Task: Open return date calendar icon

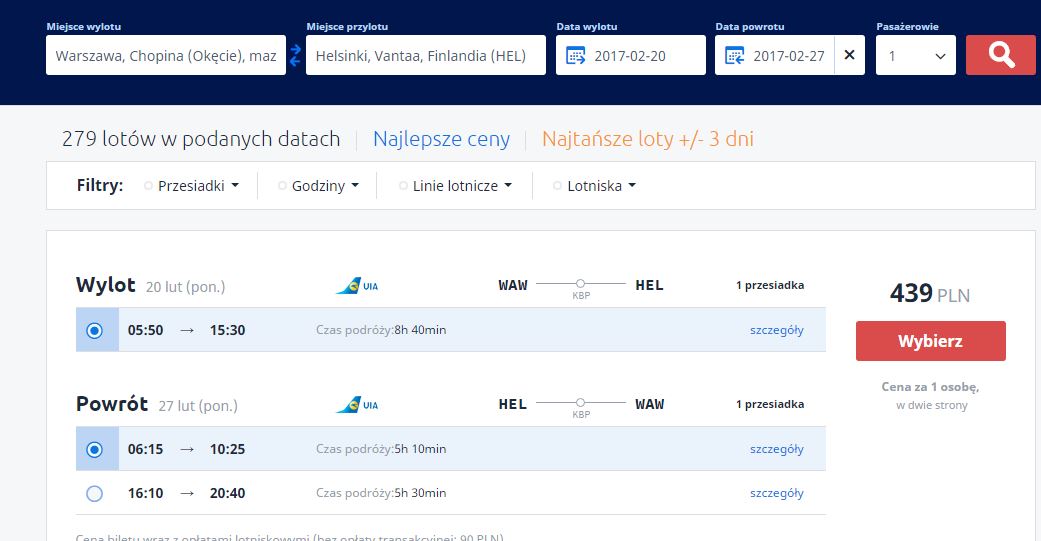Action: tap(734, 56)
